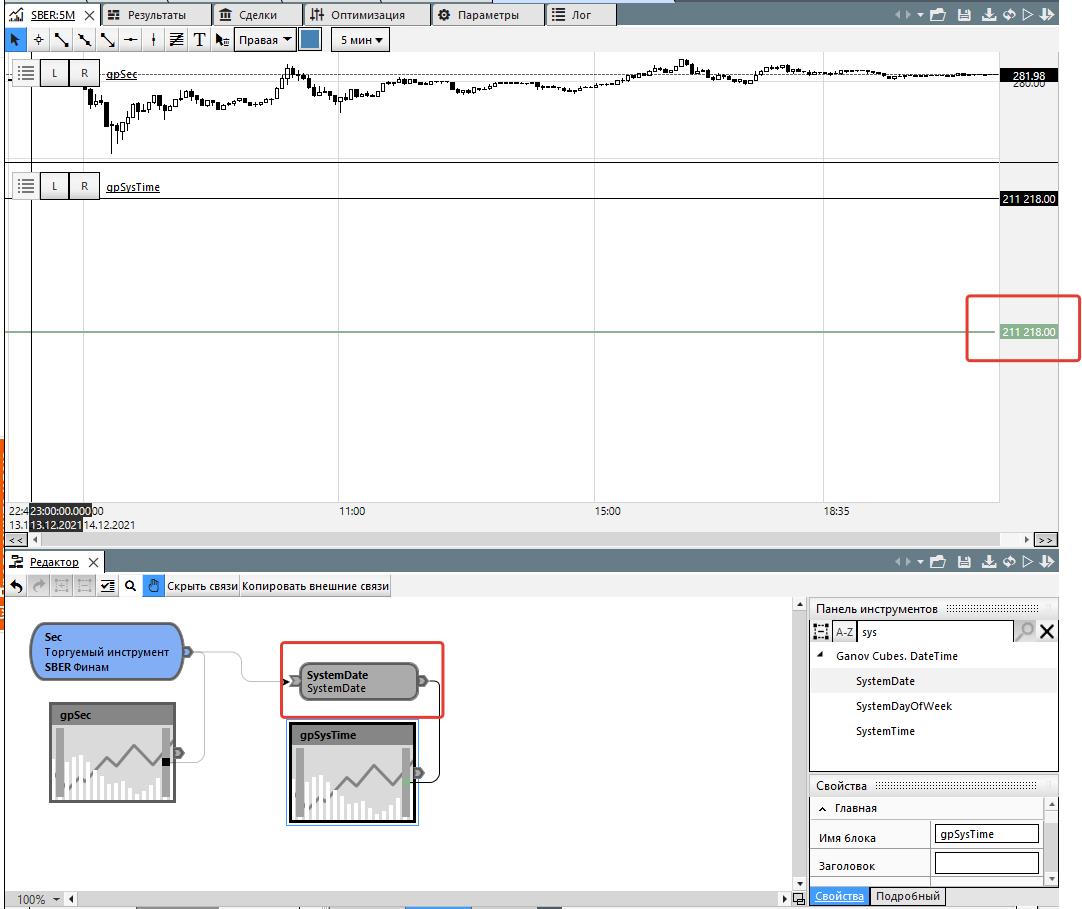
Task: Toggle the L left-axis button for gpSec
Action: click(55, 73)
